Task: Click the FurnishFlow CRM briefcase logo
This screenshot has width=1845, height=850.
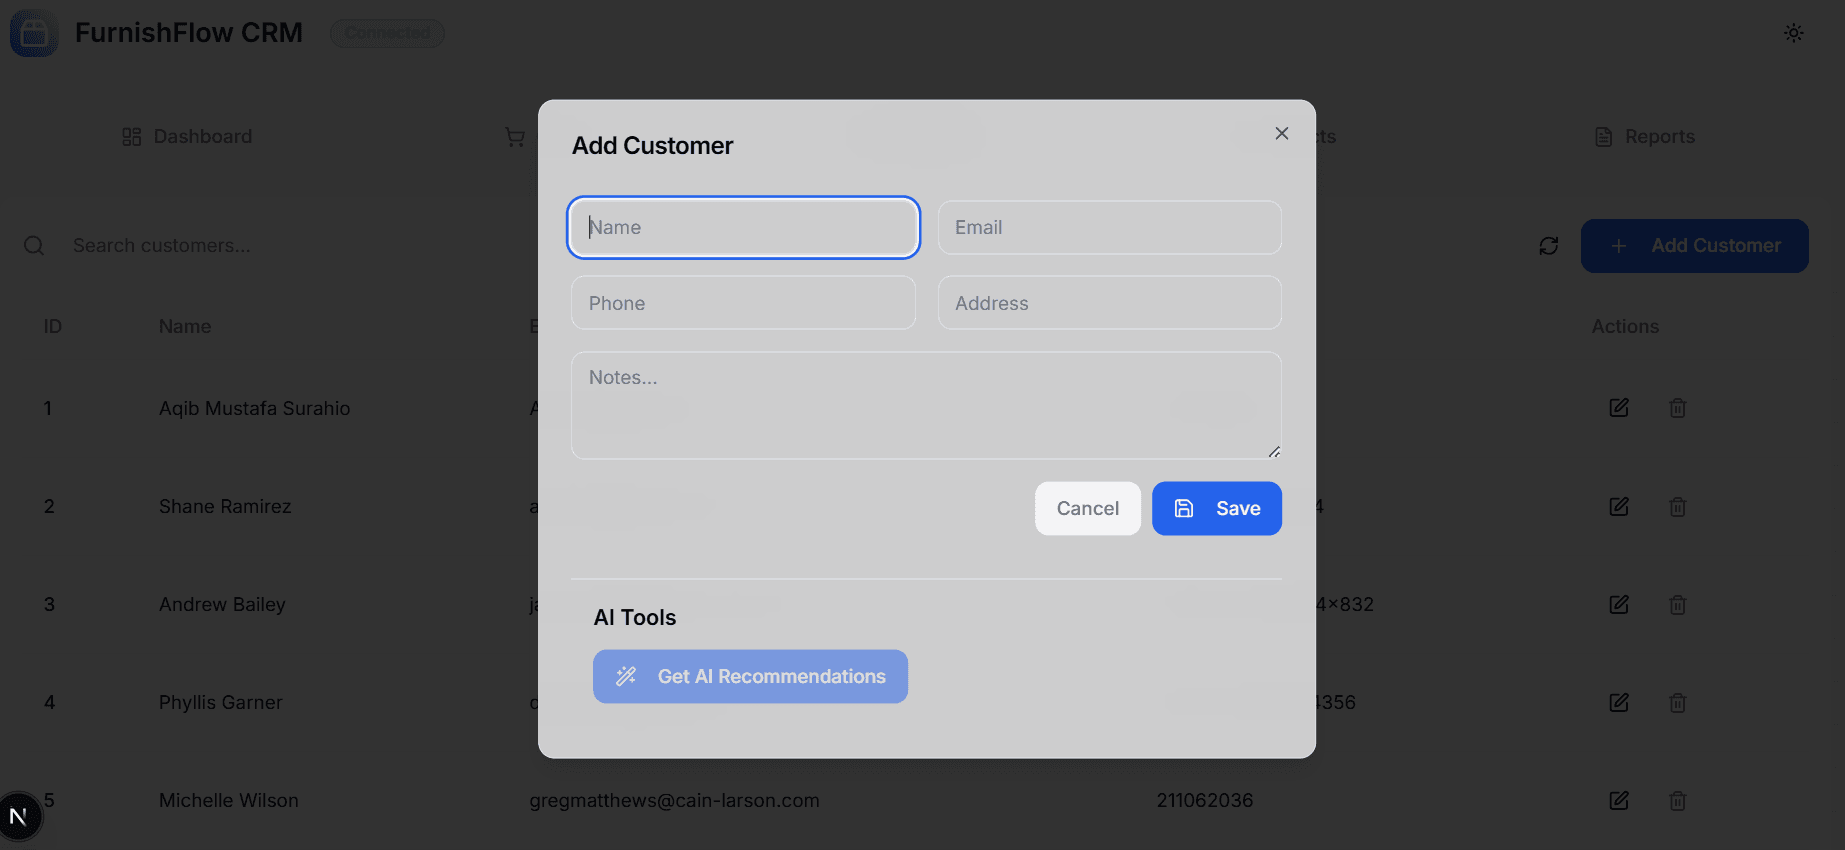Action: [x=33, y=33]
